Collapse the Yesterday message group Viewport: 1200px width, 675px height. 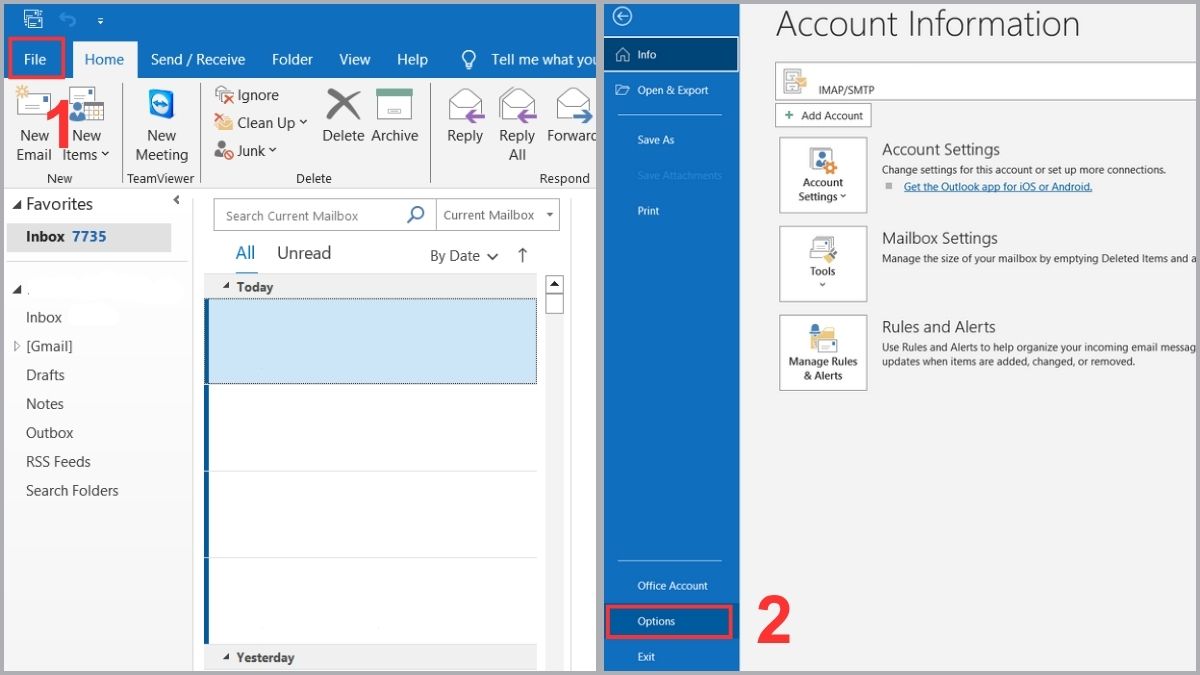point(226,657)
